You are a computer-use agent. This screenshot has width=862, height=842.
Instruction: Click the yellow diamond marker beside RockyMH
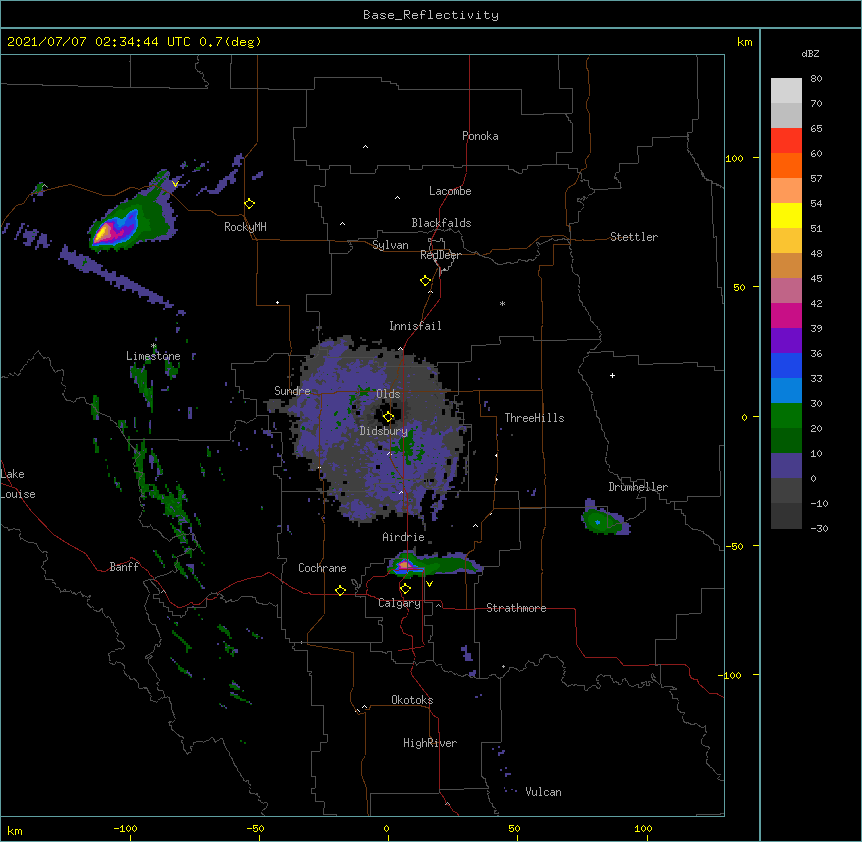[250, 204]
